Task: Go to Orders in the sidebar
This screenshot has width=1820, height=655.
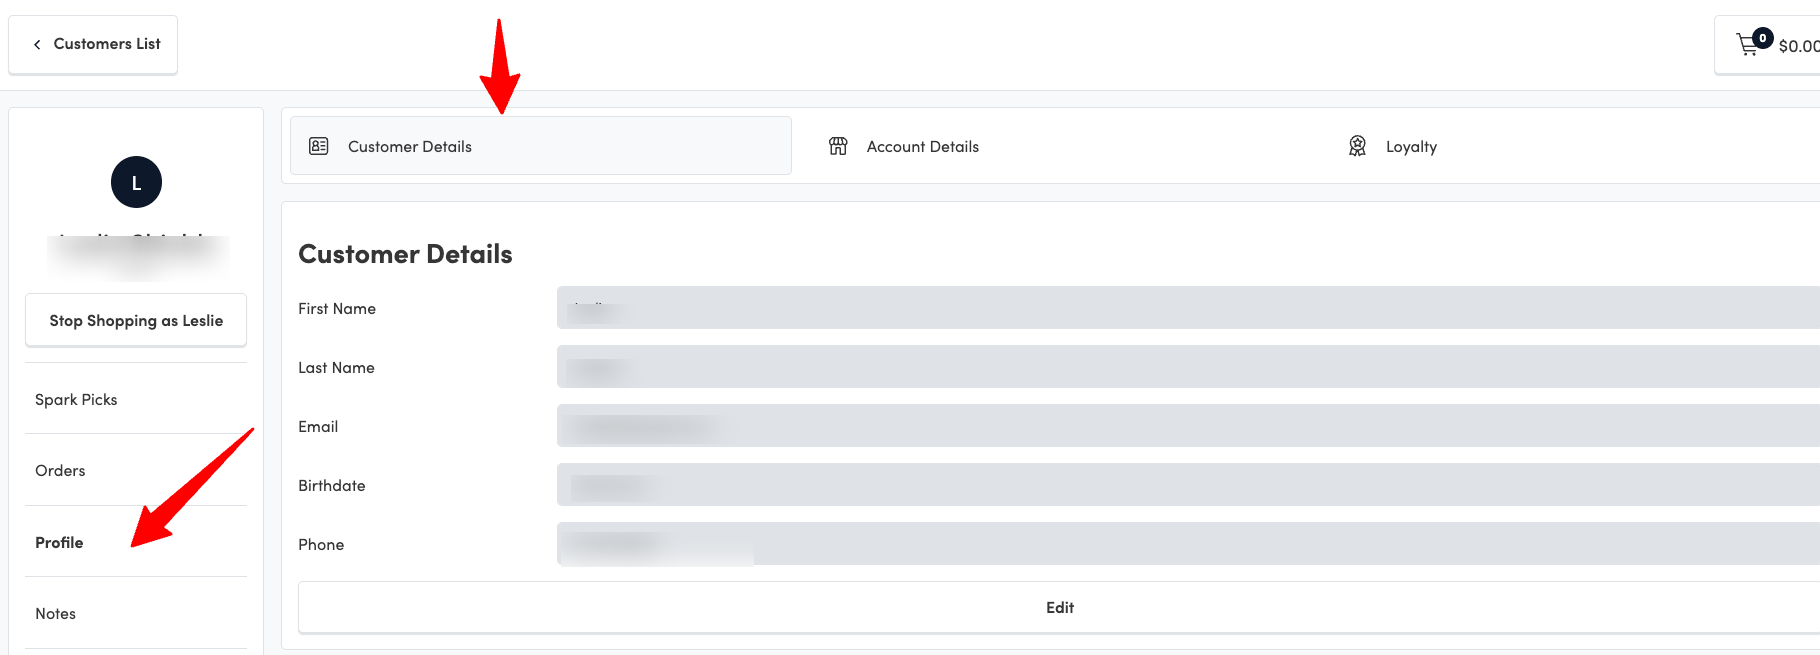Action: [x=60, y=470]
